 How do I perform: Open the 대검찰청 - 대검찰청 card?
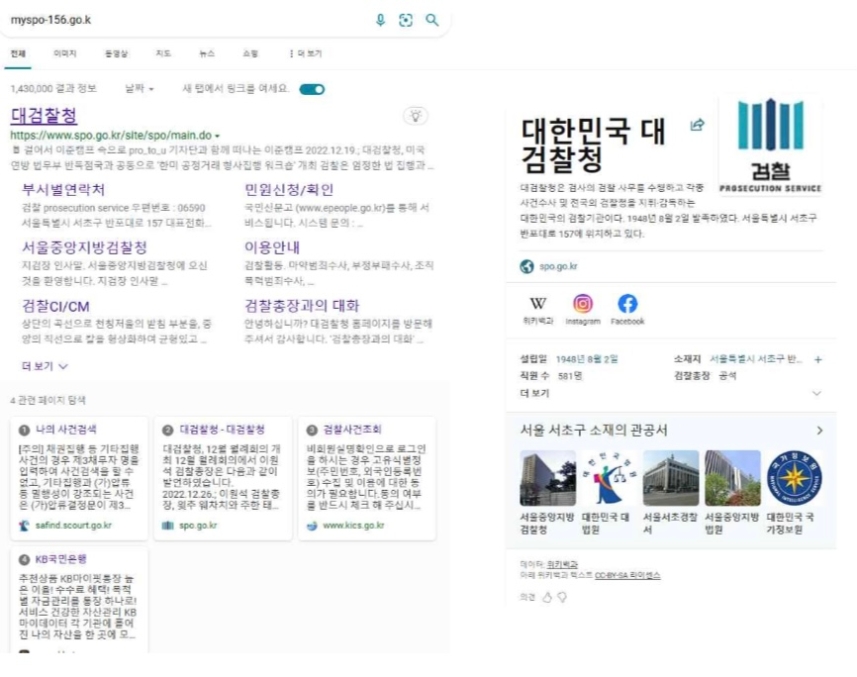click(222, 478)
